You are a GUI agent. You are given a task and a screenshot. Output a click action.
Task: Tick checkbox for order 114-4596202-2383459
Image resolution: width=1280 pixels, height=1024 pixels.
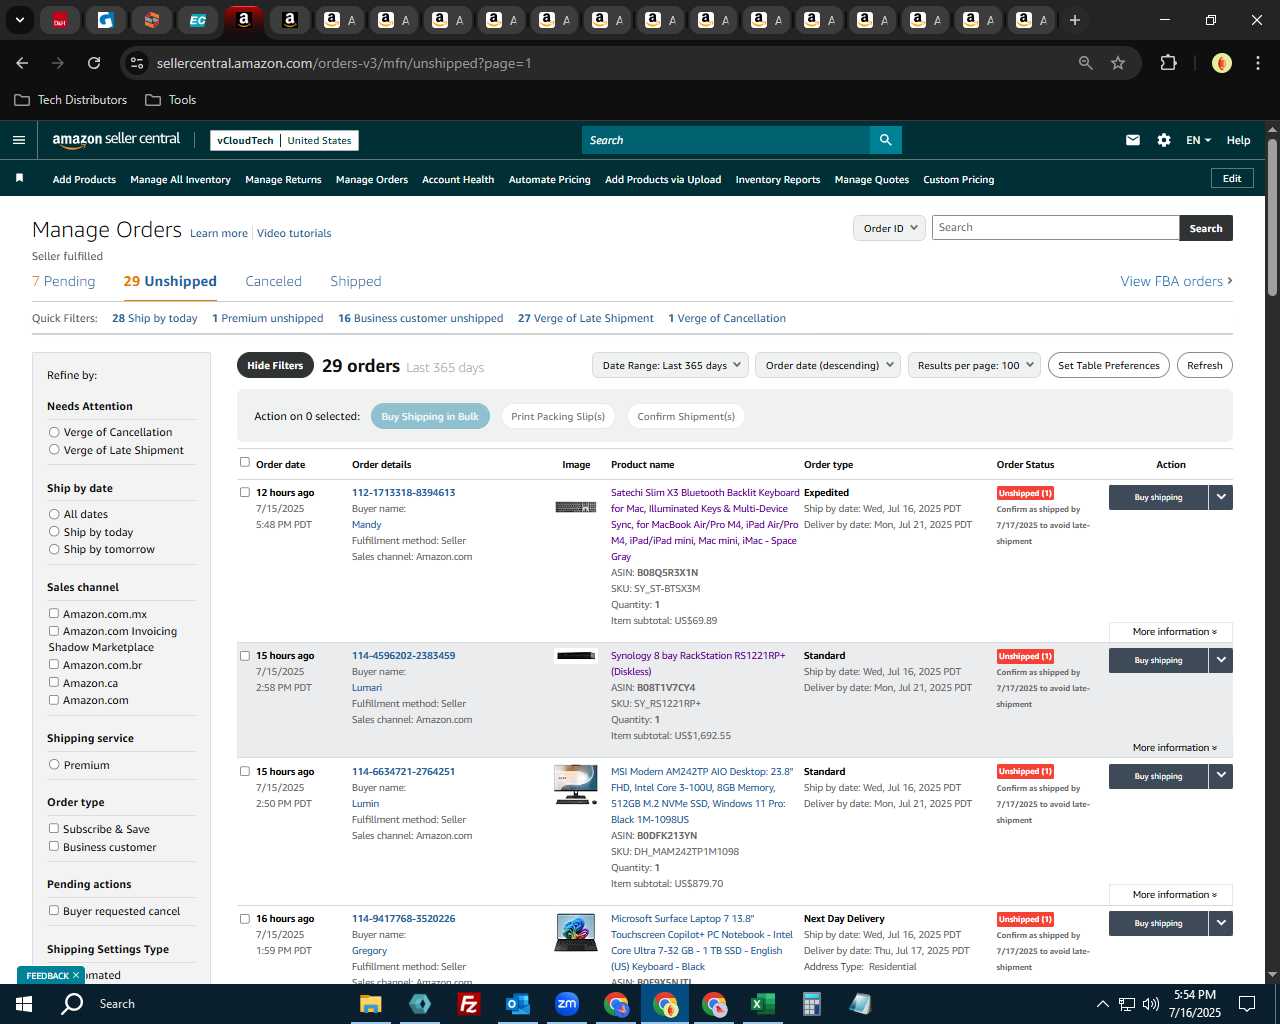point(244,656)
